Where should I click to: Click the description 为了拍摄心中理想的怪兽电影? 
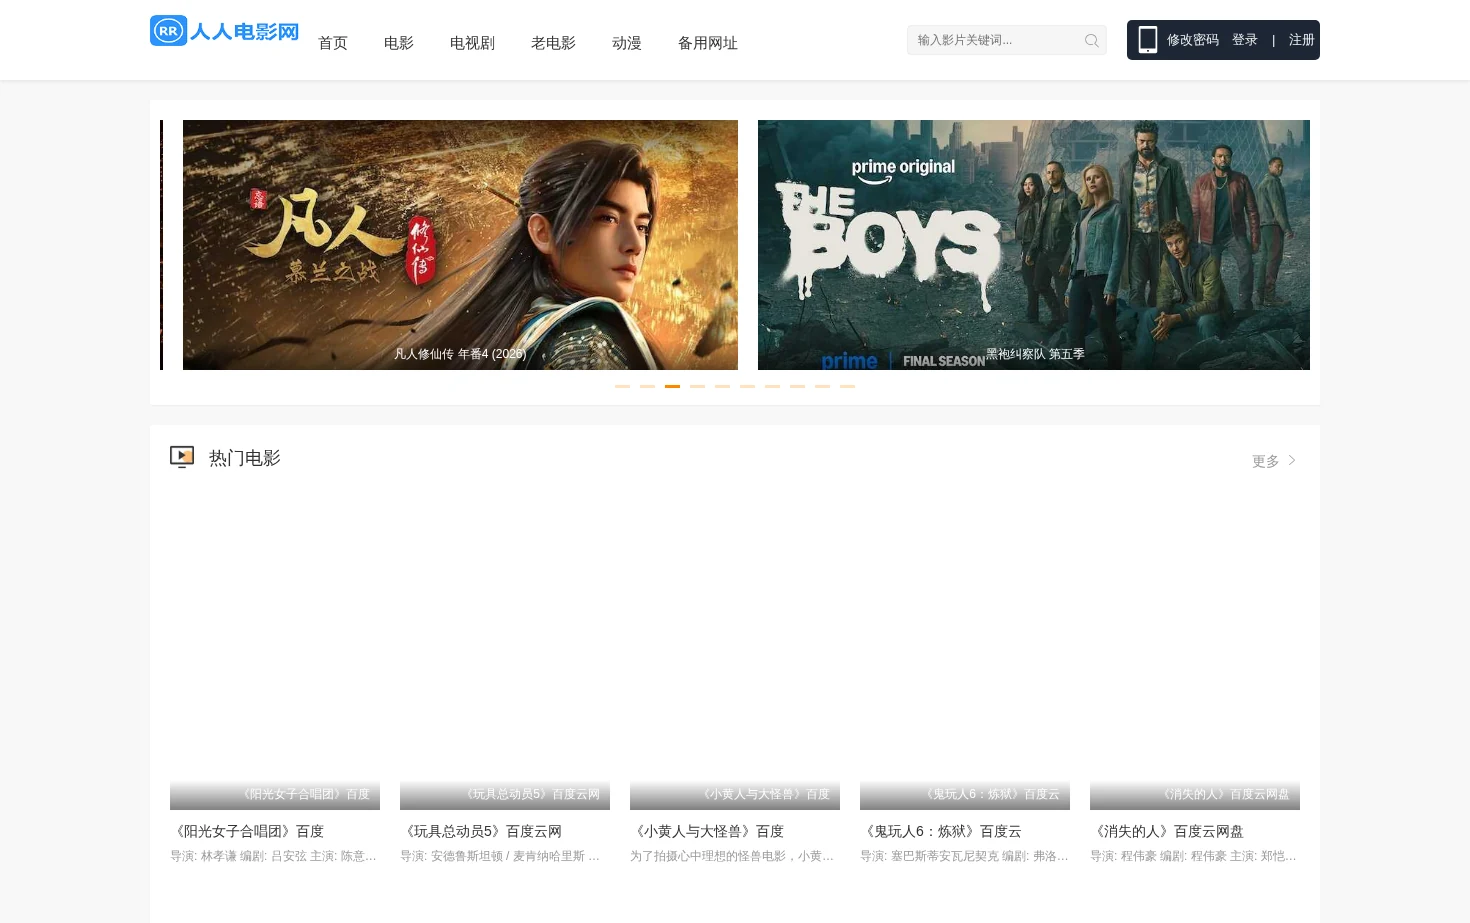pyautogui.click(x=732, y=856)
